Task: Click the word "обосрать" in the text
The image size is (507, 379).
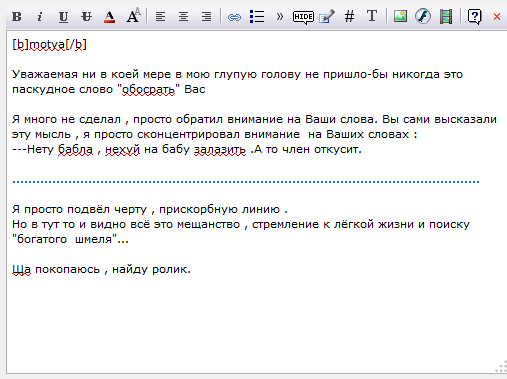Action: [x=148, y=89]
